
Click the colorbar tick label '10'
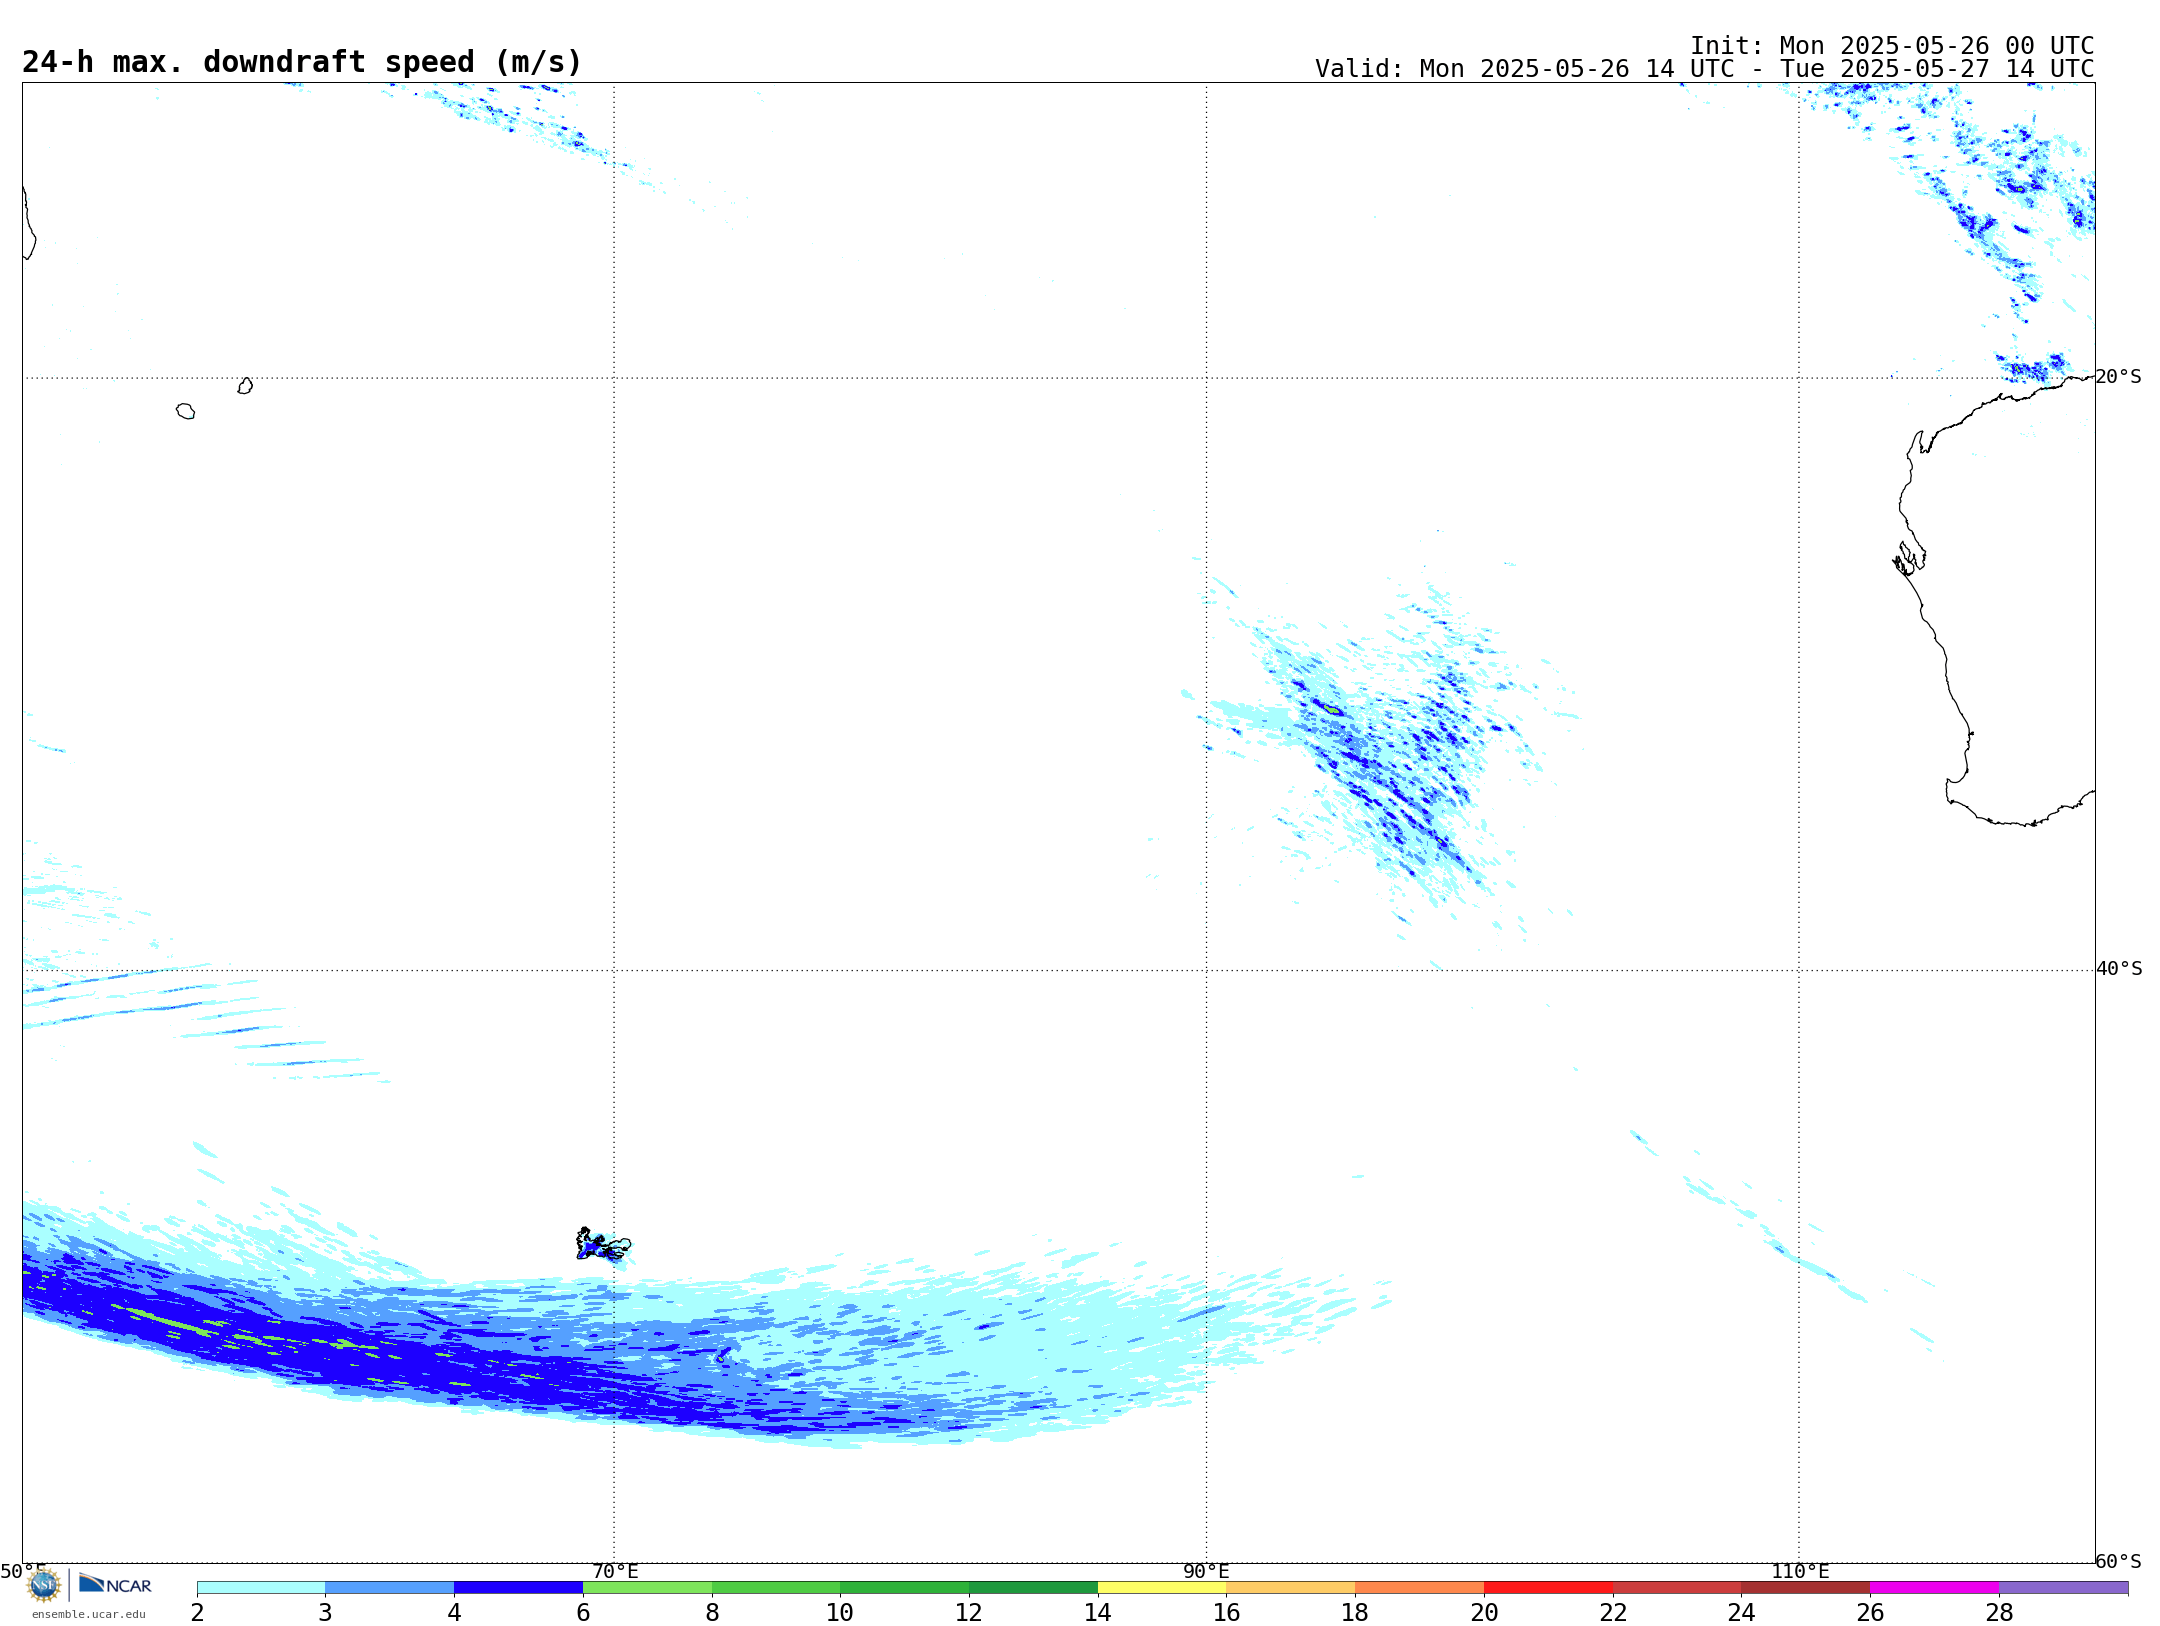(840, 1612)
